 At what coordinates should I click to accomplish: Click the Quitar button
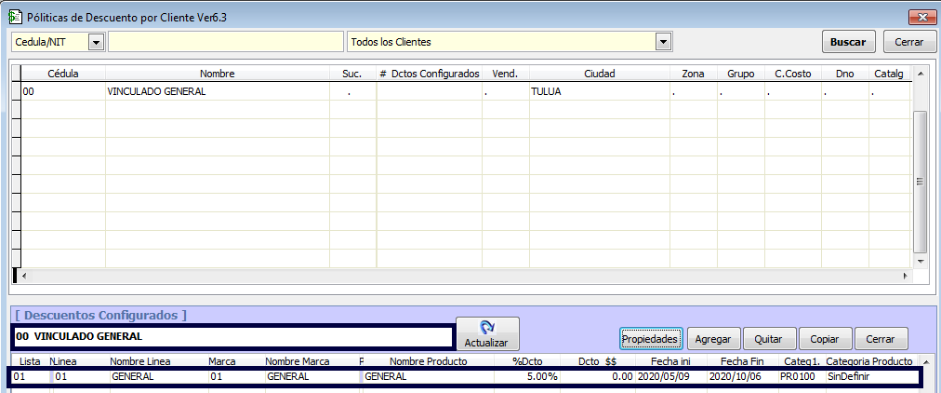769,339
